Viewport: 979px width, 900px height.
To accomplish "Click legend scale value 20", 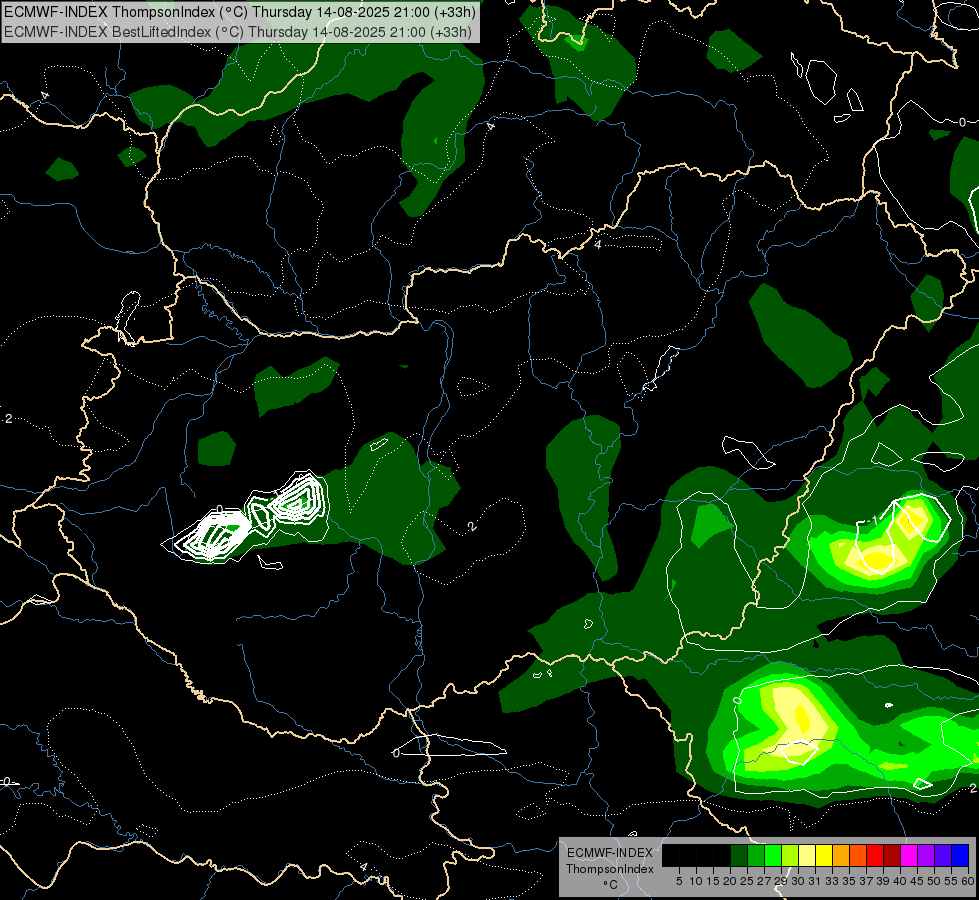I will 730,881.
